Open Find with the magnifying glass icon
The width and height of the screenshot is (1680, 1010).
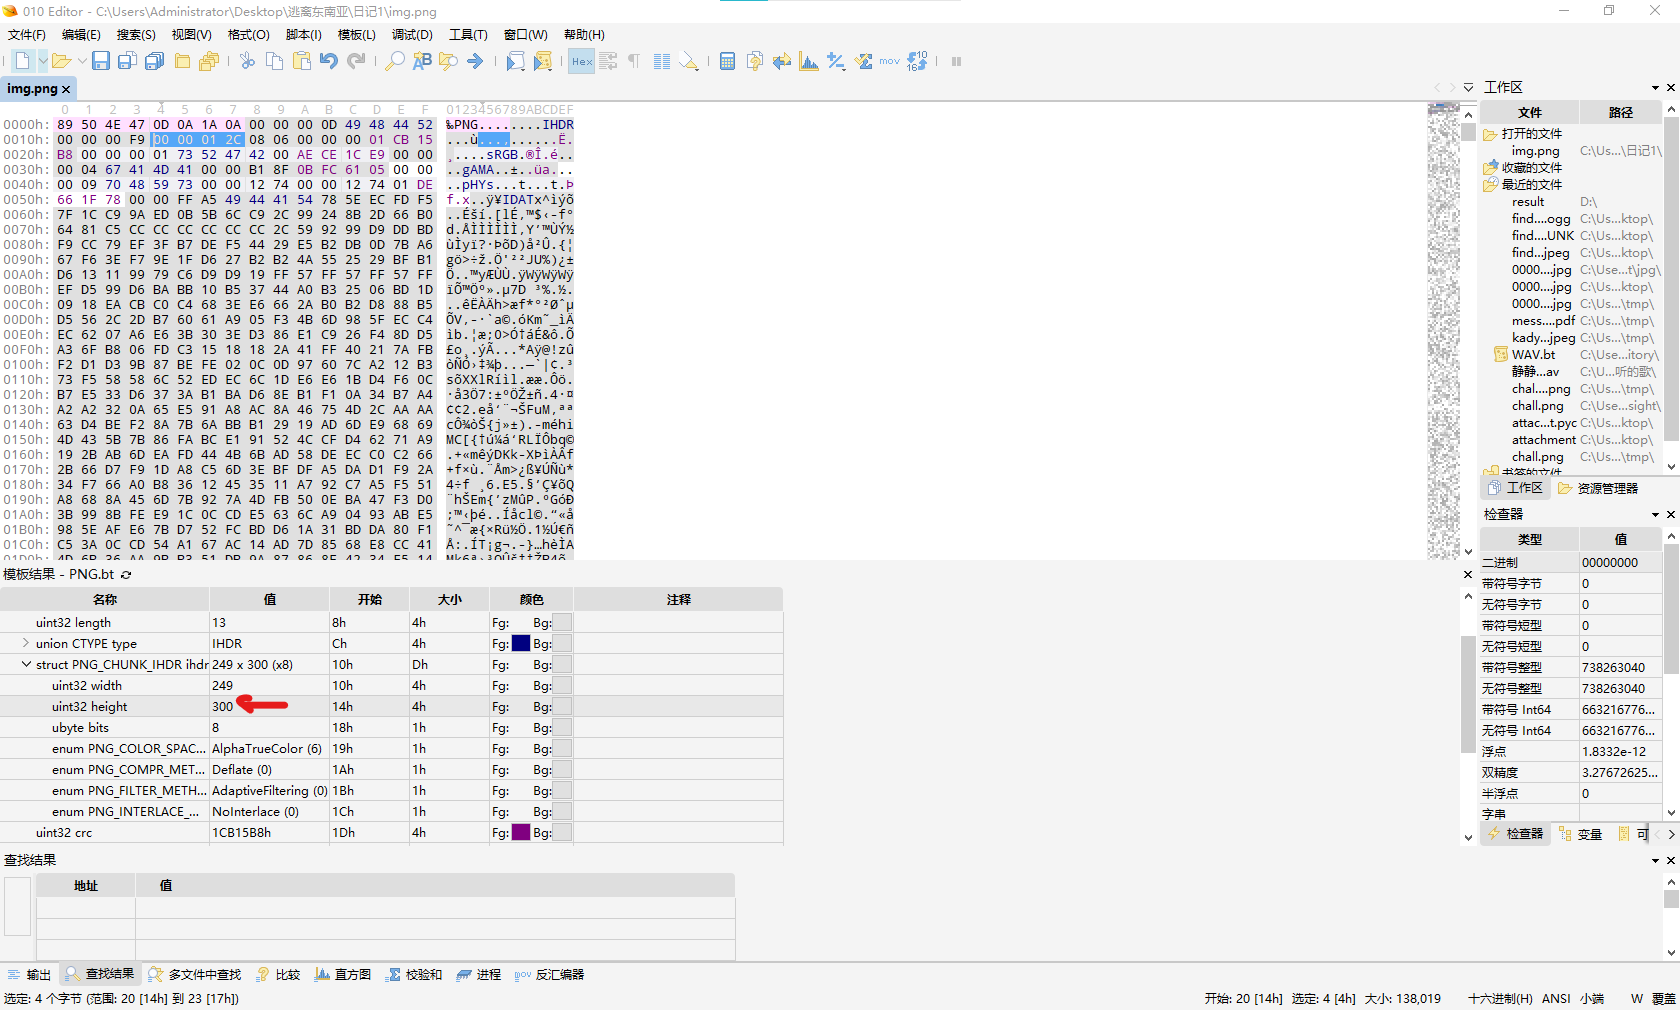point(395,61)
